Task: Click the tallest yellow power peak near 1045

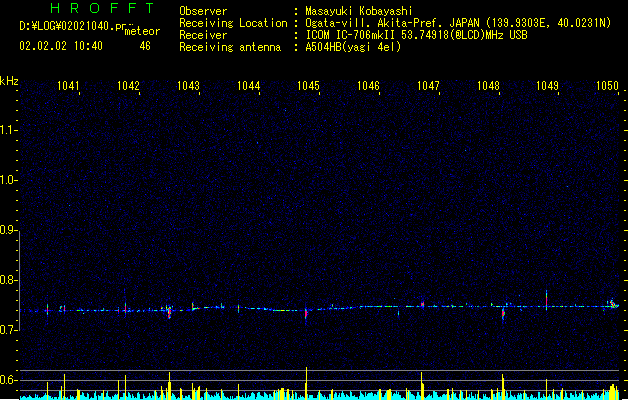Action: click(306, 382)
